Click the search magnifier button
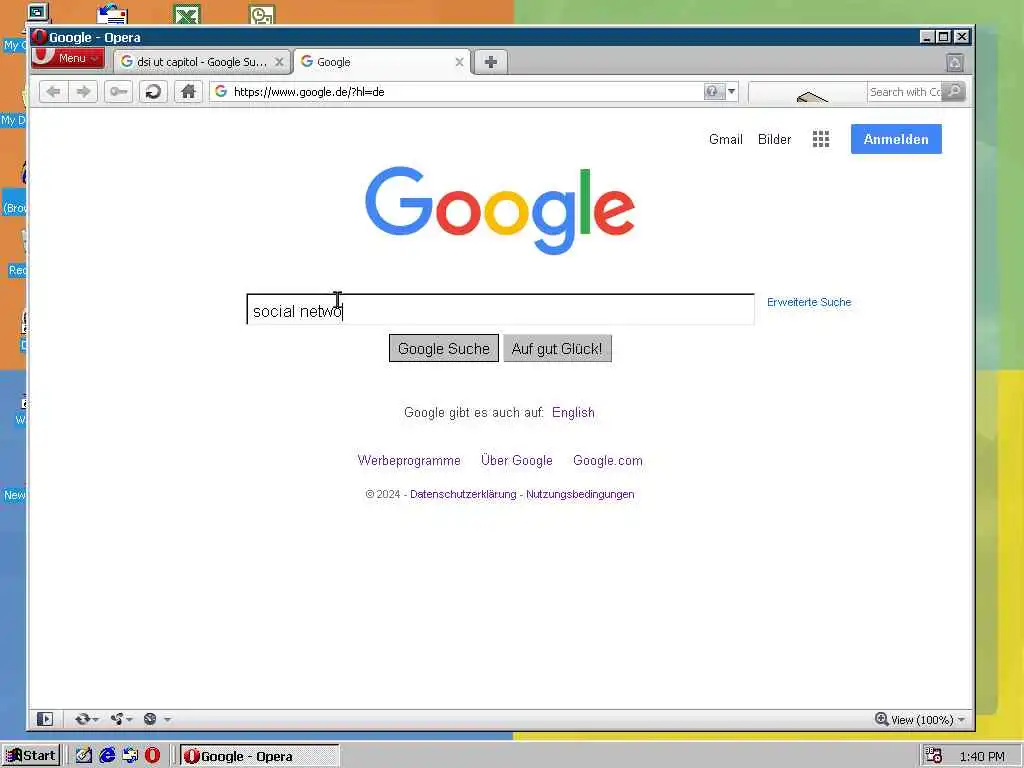This screenshot has width=1024, height=768. pyautogui.click(x=954, y=91)
